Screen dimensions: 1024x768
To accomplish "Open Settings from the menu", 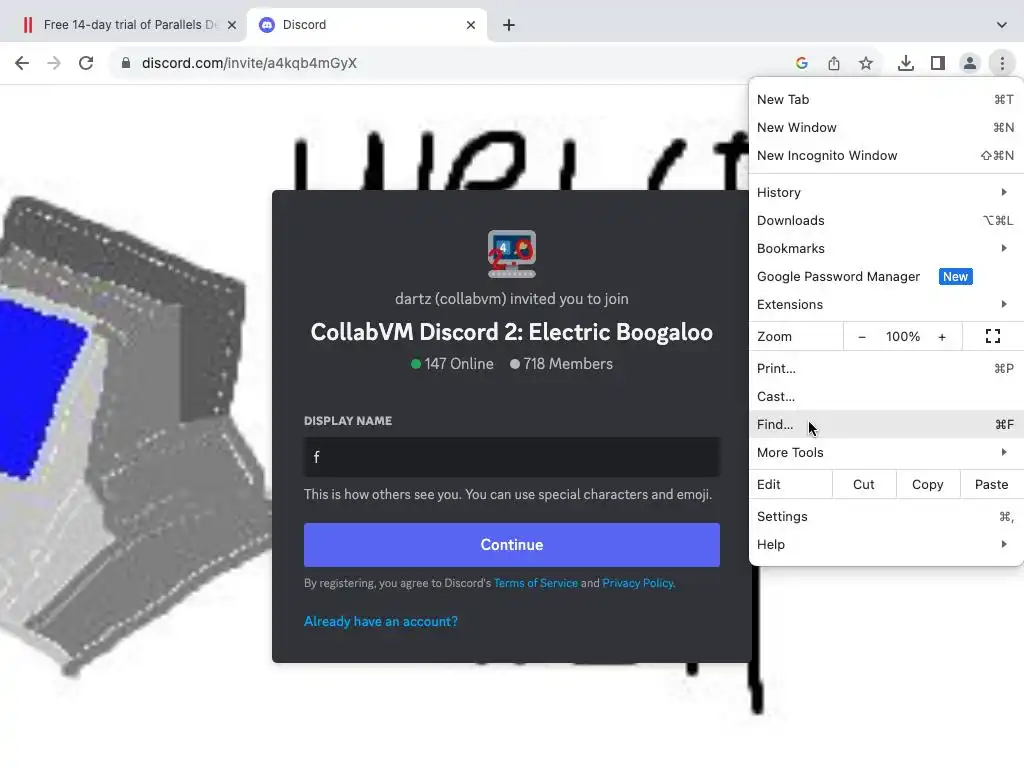I will click(x=886, y=517).
